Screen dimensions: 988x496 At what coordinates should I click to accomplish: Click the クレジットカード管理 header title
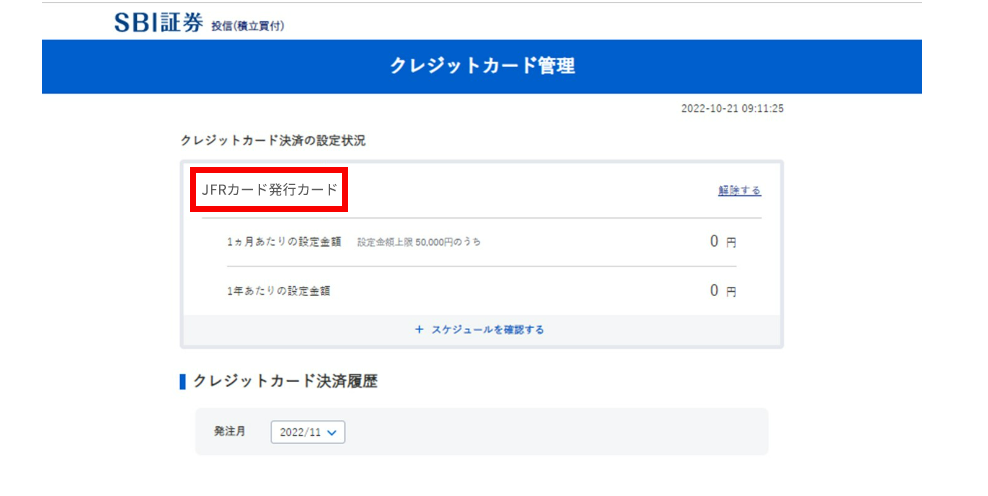coord(482,66)
